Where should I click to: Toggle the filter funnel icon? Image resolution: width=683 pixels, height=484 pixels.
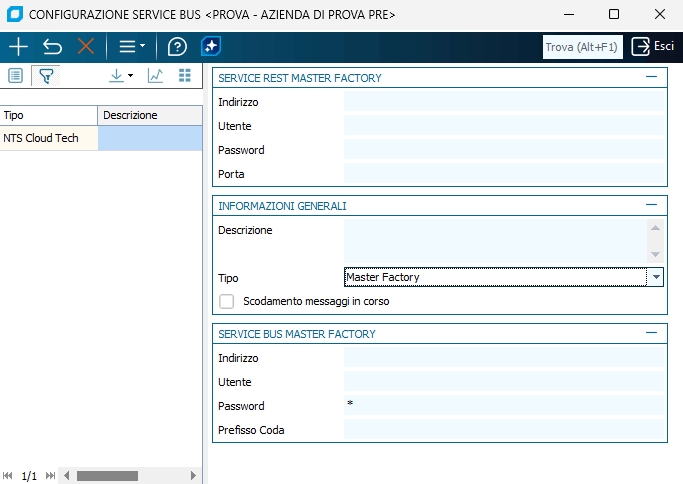45,76
